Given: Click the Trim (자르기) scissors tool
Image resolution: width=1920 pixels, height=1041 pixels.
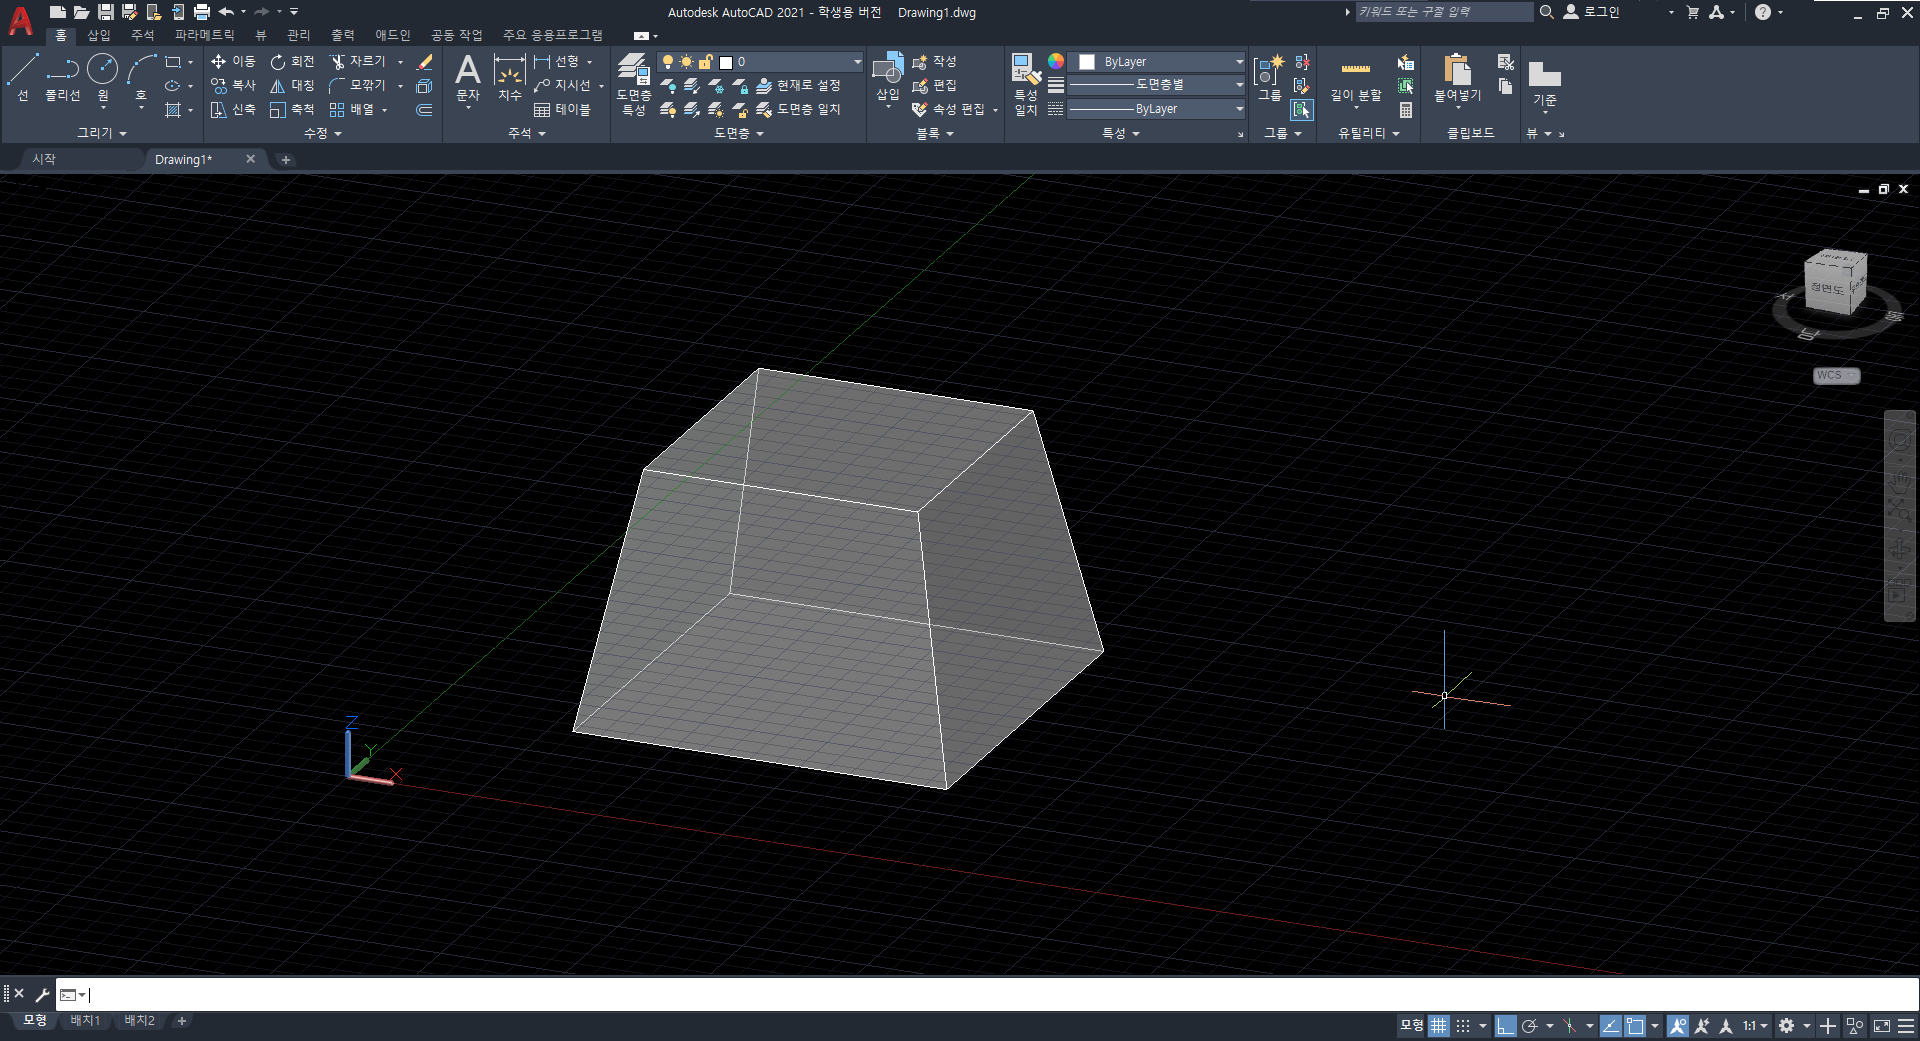Looking at the screenshot, I should [x=357, y=62].
